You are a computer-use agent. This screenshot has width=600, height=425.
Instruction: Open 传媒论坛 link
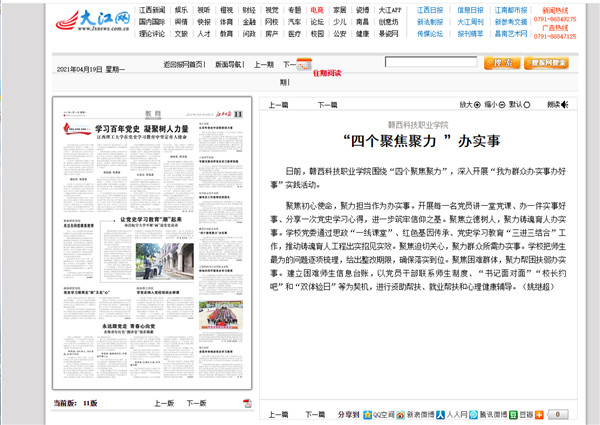click(x=430, y=34)
